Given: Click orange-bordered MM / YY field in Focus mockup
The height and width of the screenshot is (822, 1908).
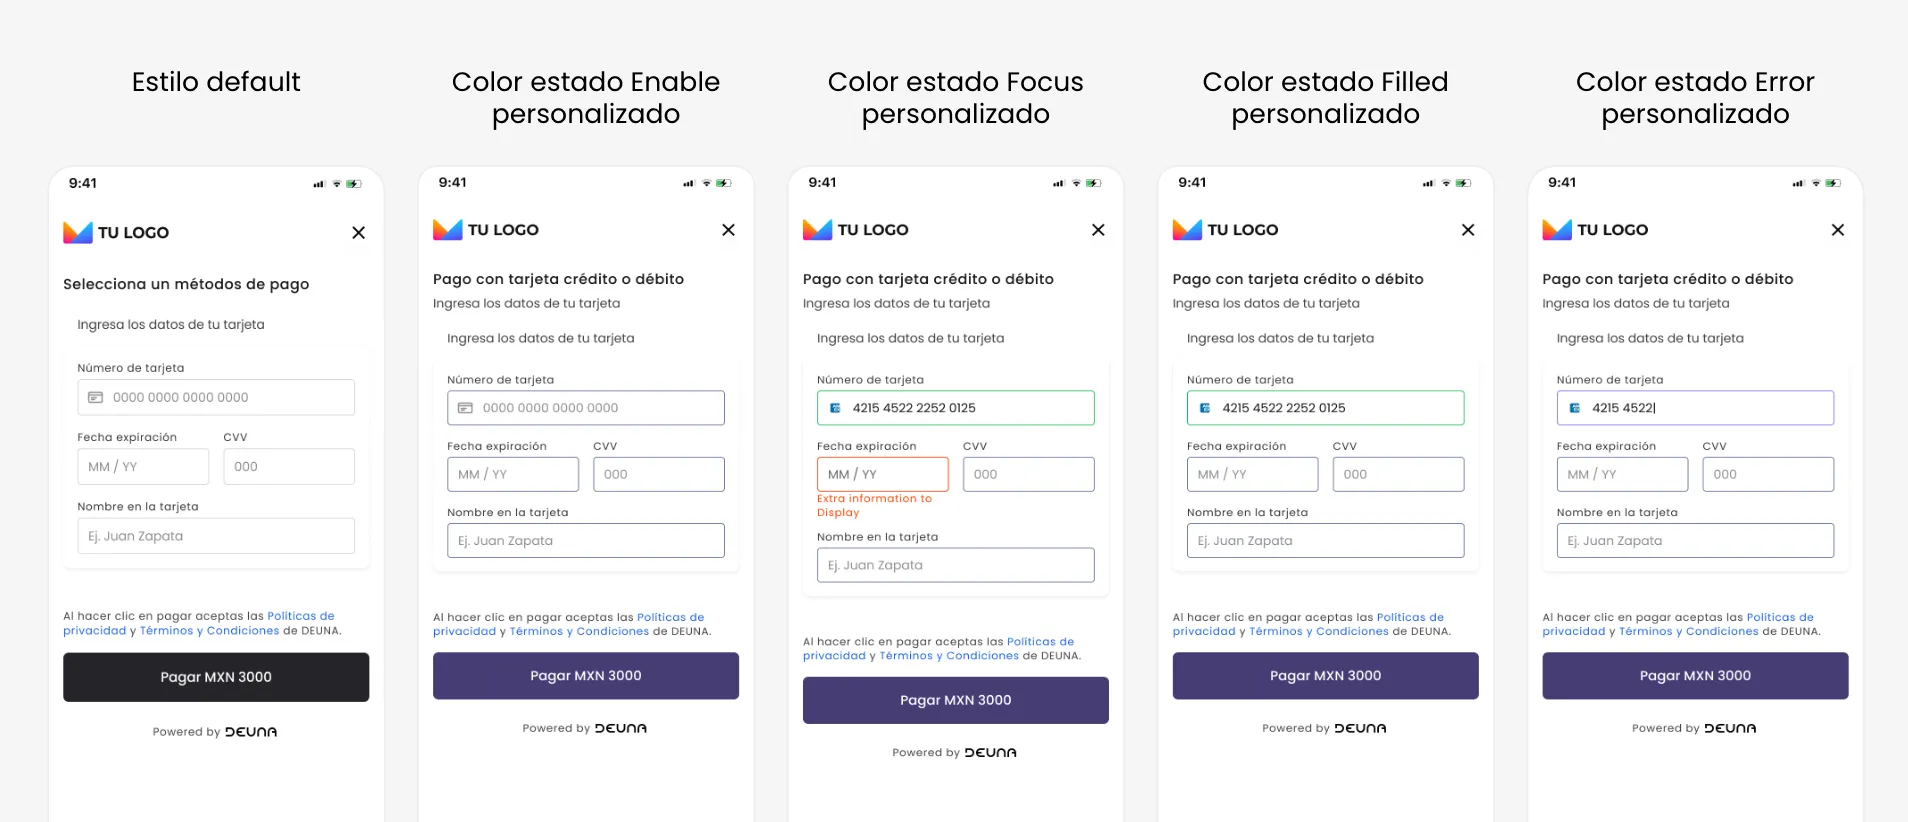Looking at the screenshot, I should (x=883, y=474).
